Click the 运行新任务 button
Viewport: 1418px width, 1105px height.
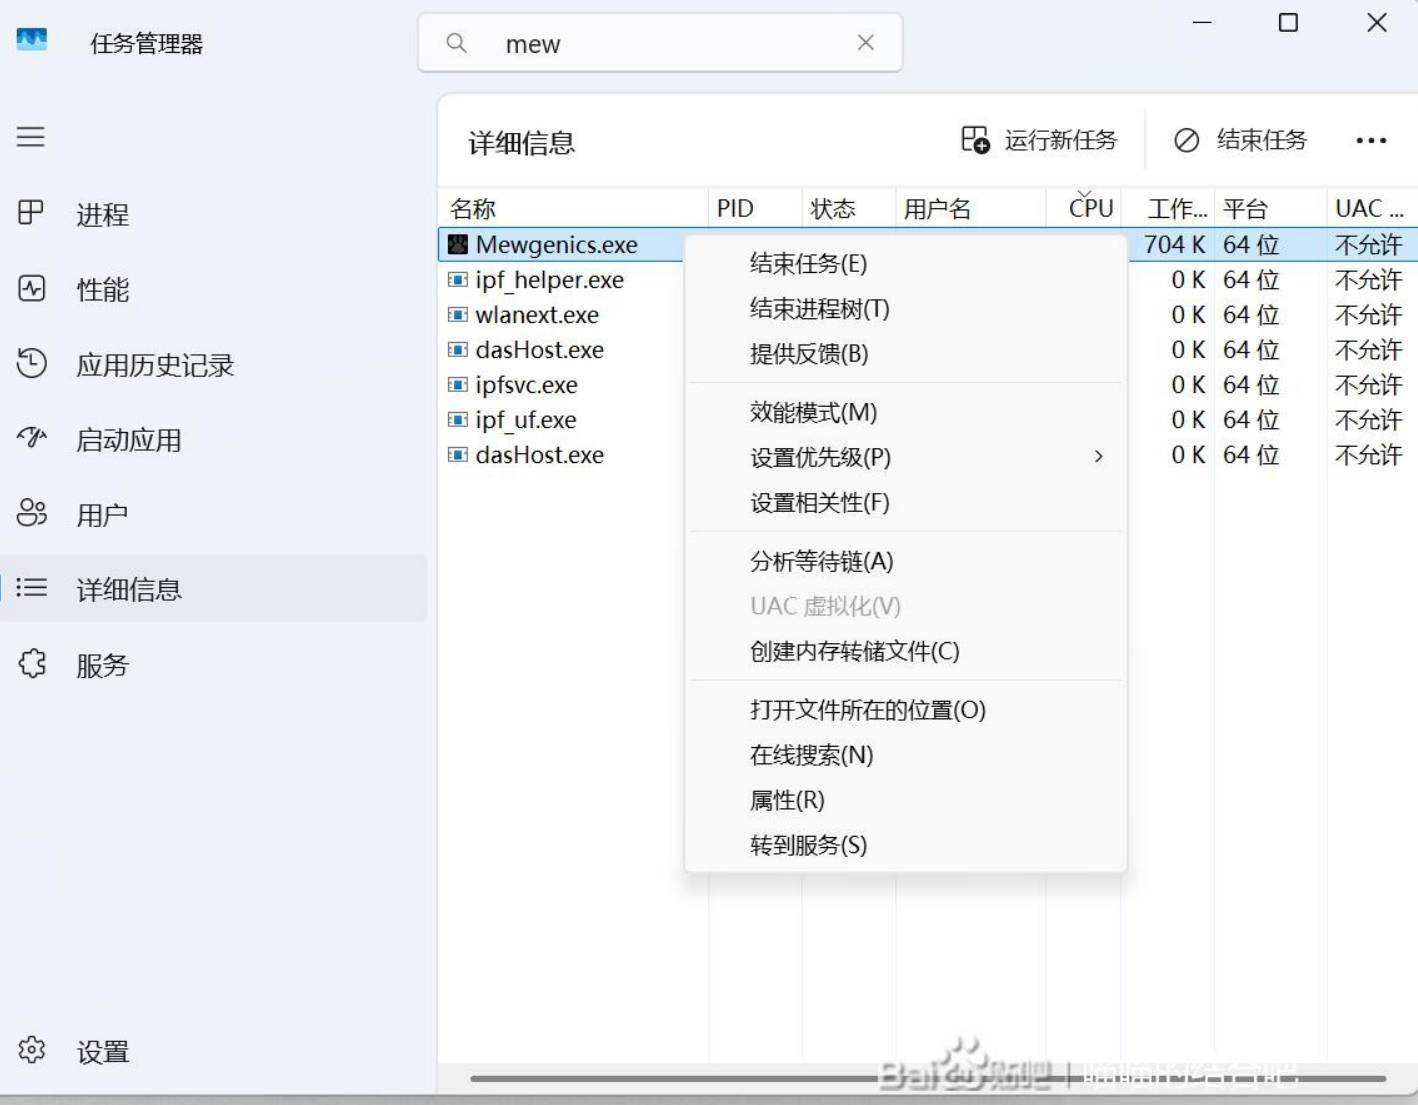click(x=1040, y=141)
